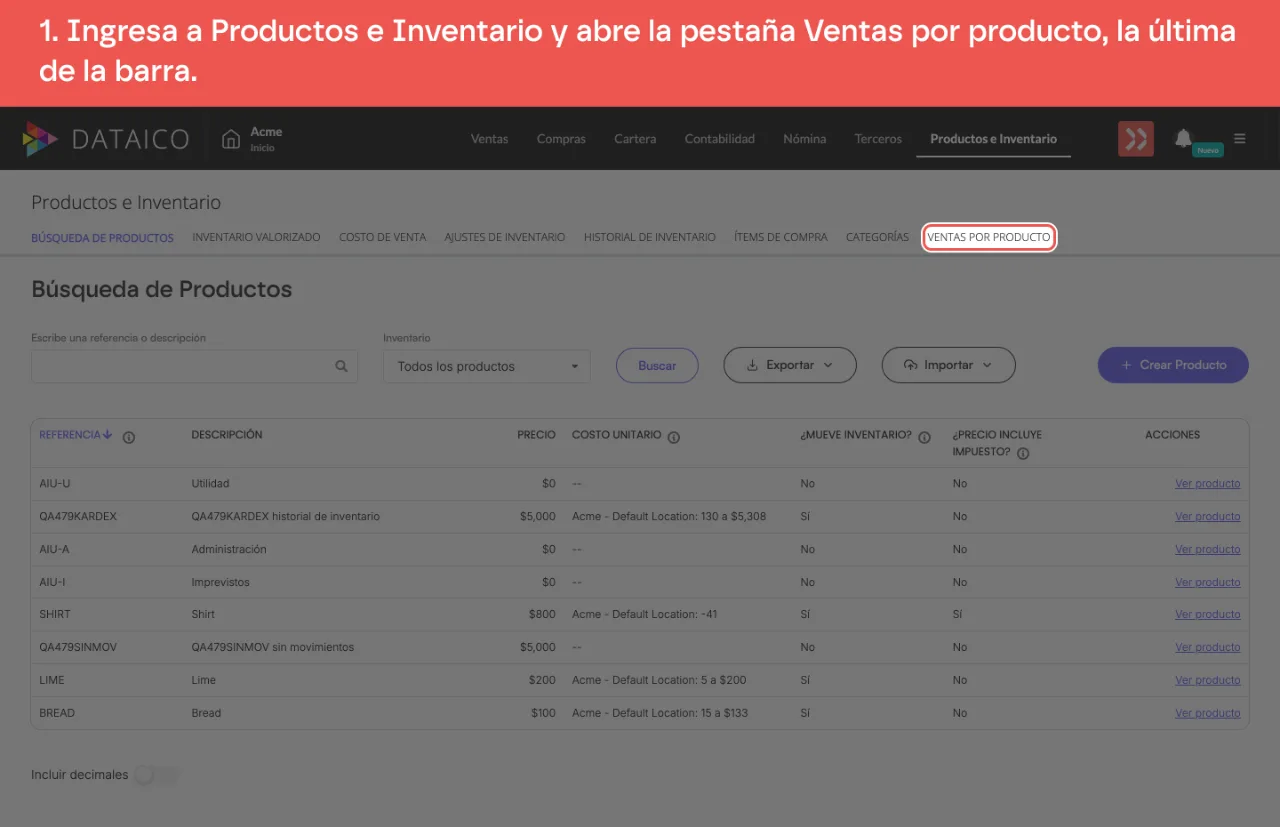Viewport: 1280px width, 827px height.
Task: Open the Cartera menu
Action: pos(635,139)
